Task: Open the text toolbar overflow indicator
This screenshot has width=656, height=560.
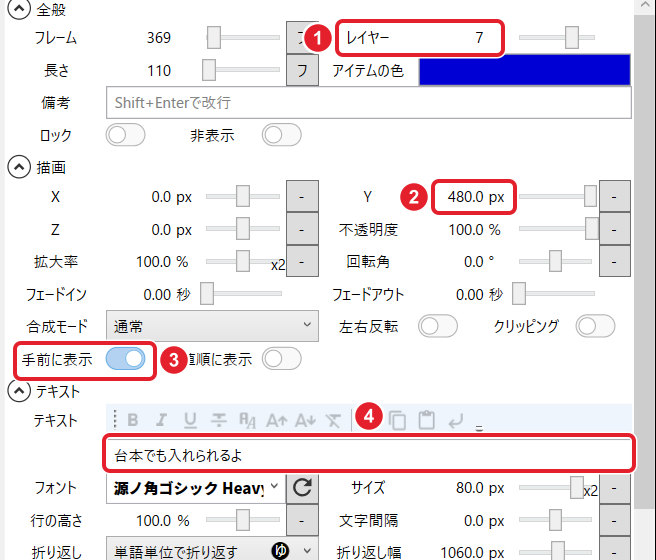Action: [479, 428]
